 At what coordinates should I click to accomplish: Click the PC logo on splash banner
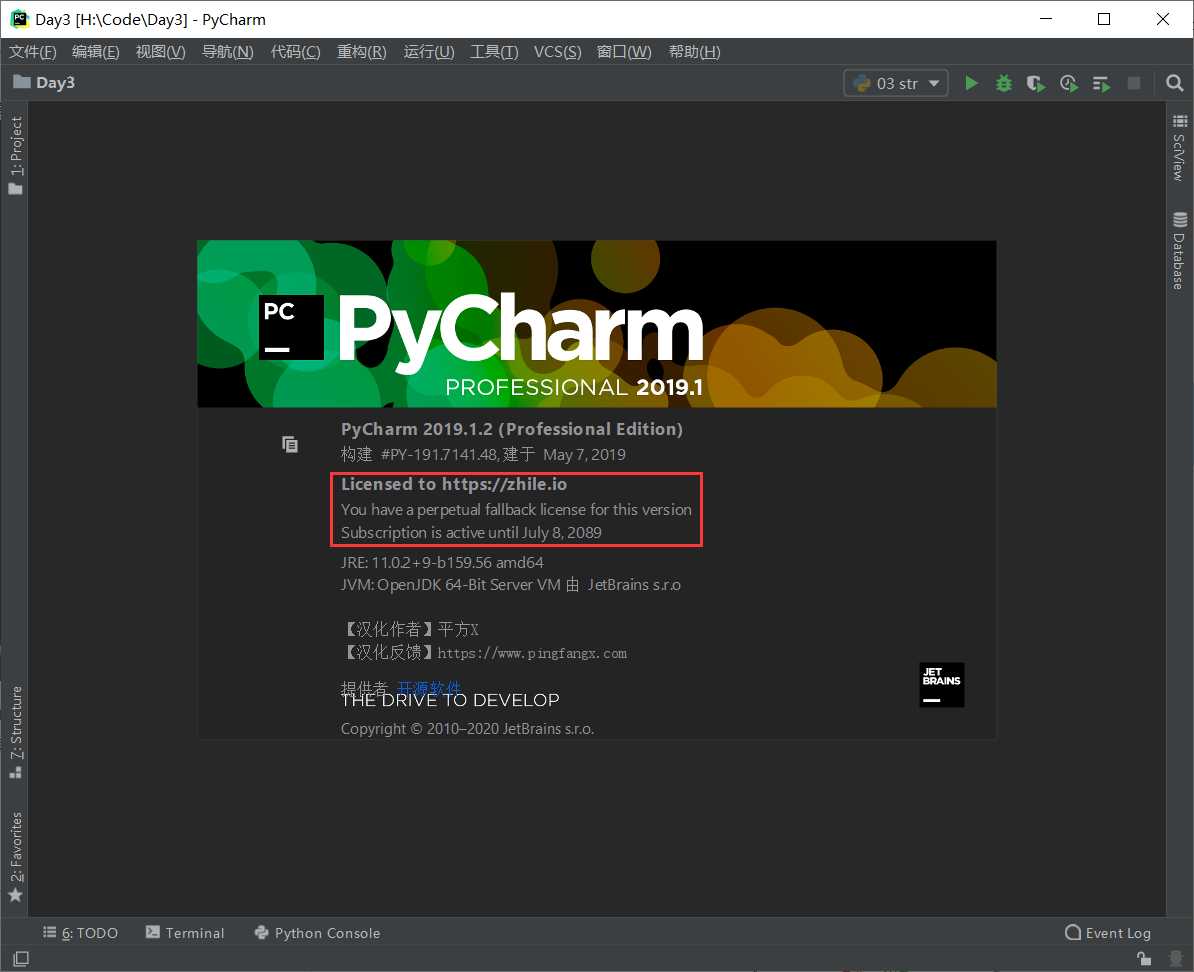click(291, 328)
